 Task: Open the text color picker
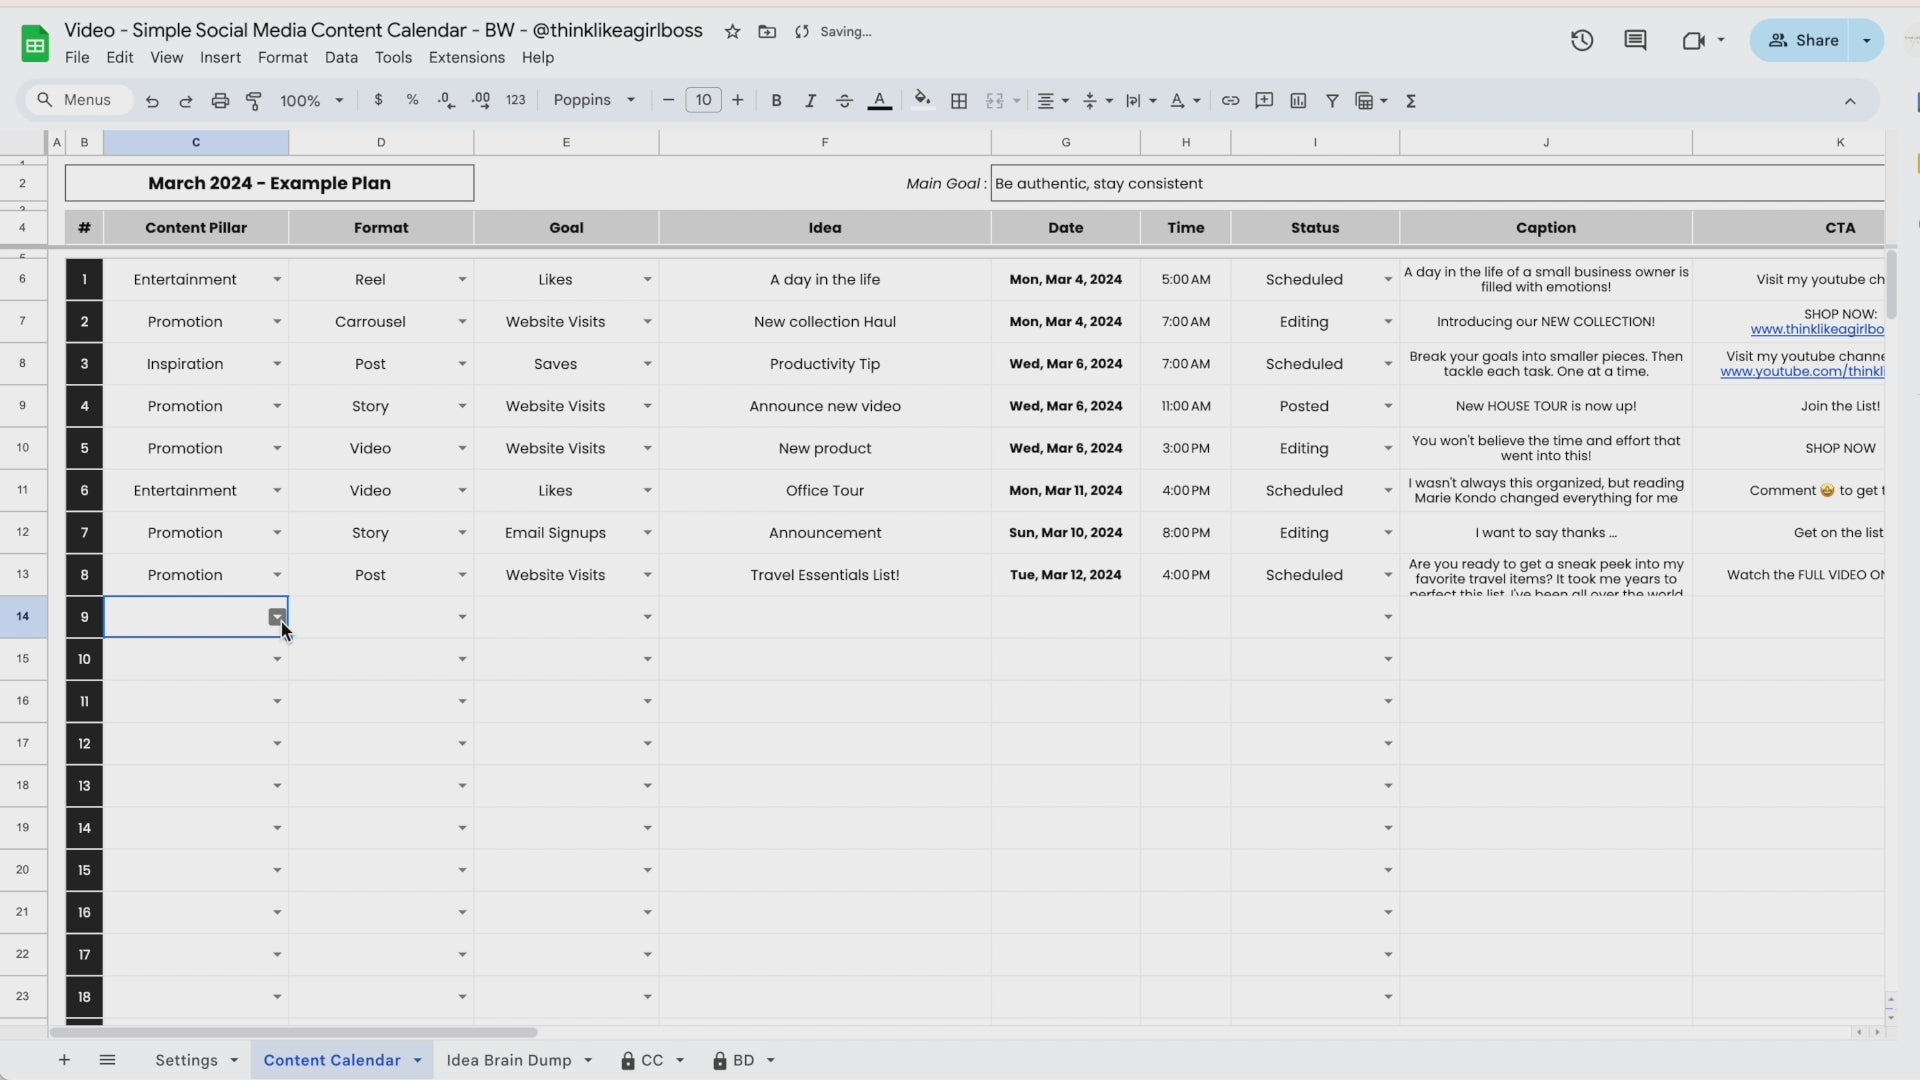(879, 101)
